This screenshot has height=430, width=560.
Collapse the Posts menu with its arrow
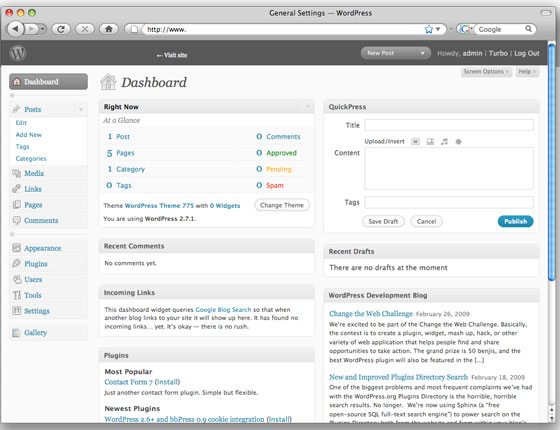[x=81, y=109]
